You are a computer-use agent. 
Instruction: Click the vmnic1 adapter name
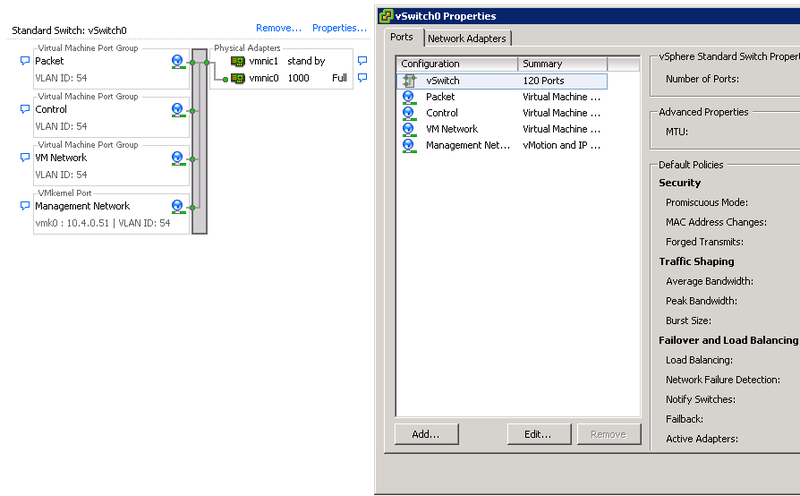click(264, 61)
